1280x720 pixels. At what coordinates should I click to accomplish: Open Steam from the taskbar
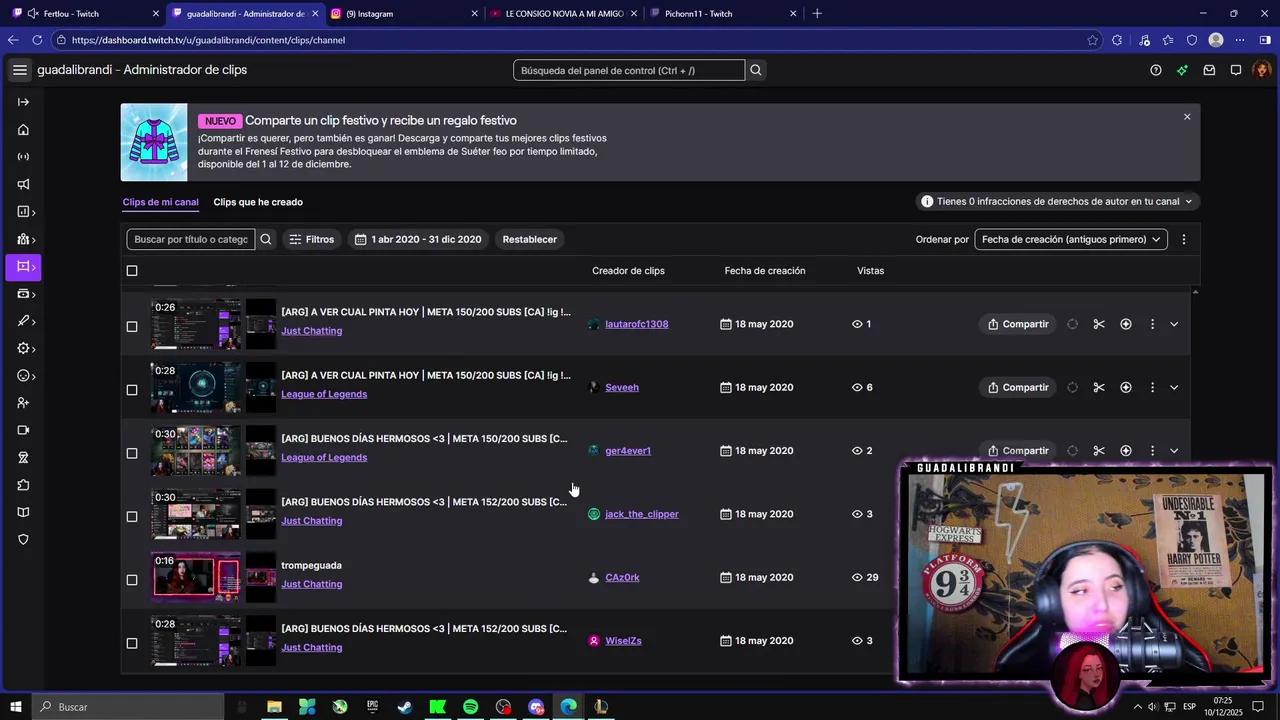click(405, 707)
